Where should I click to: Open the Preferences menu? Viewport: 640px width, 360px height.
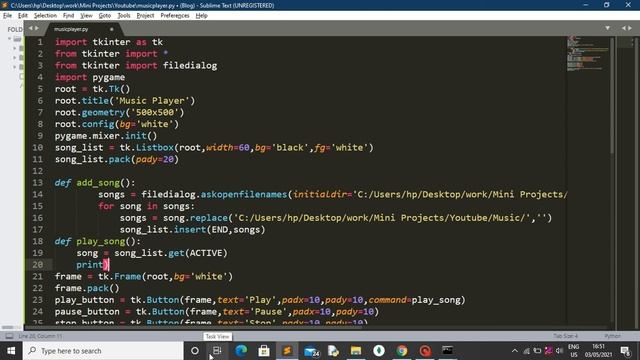[x=175, y=16]
